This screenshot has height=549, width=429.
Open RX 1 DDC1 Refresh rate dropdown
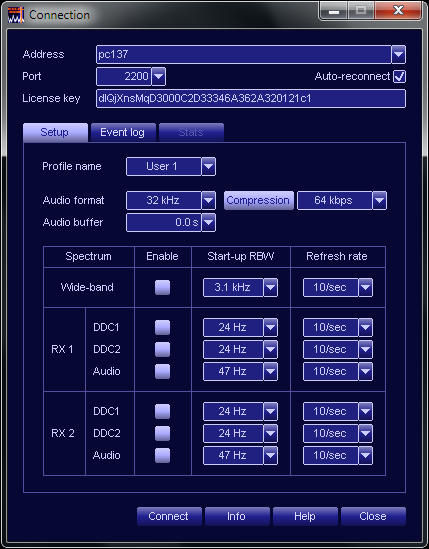365,327
